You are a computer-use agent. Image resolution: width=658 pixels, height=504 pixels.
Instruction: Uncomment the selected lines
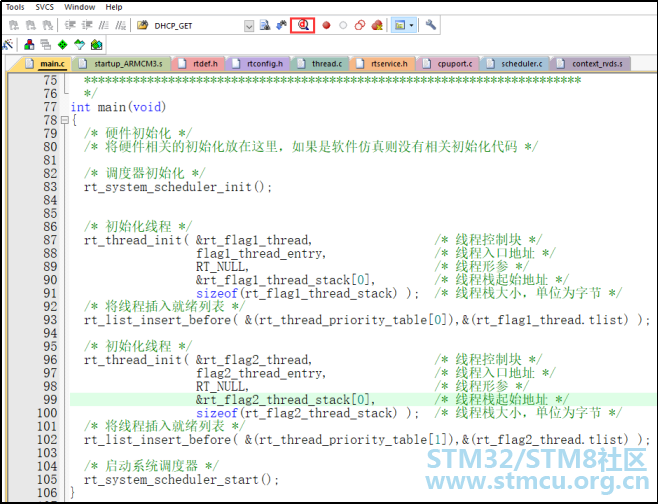120,26
